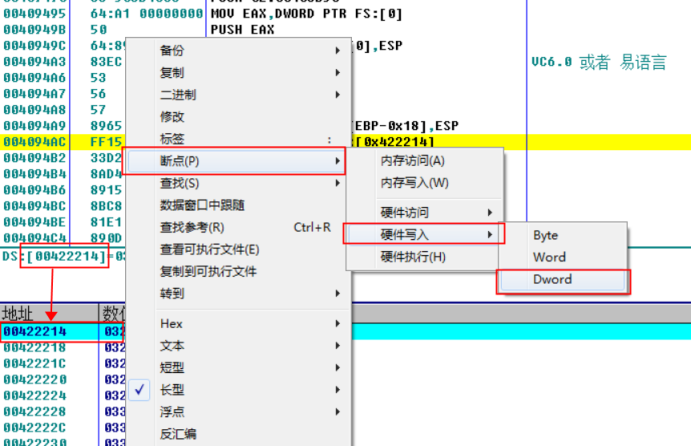Viewport: 692px width, 446px height.
Task: Expand the arrow beside 备份
Action: (338, 50)
